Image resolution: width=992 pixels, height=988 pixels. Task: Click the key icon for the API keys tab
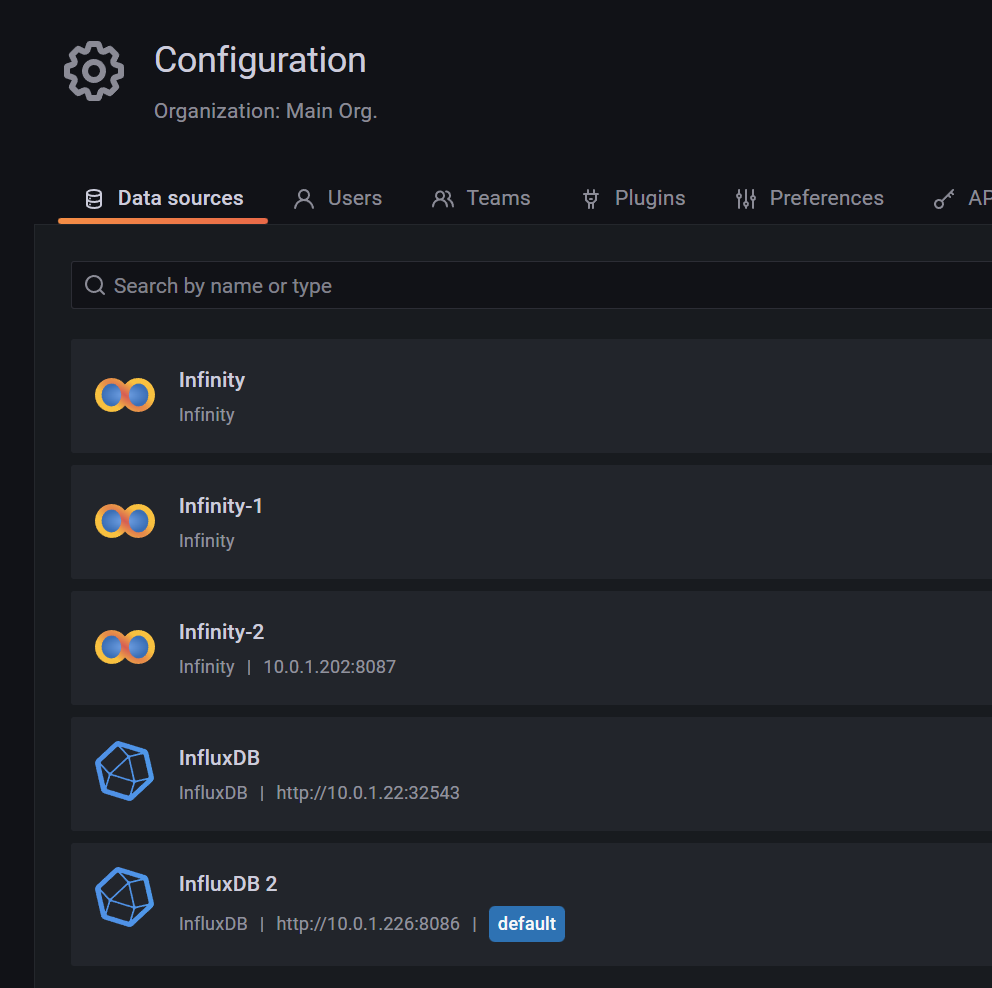click(x=944, y=199)
